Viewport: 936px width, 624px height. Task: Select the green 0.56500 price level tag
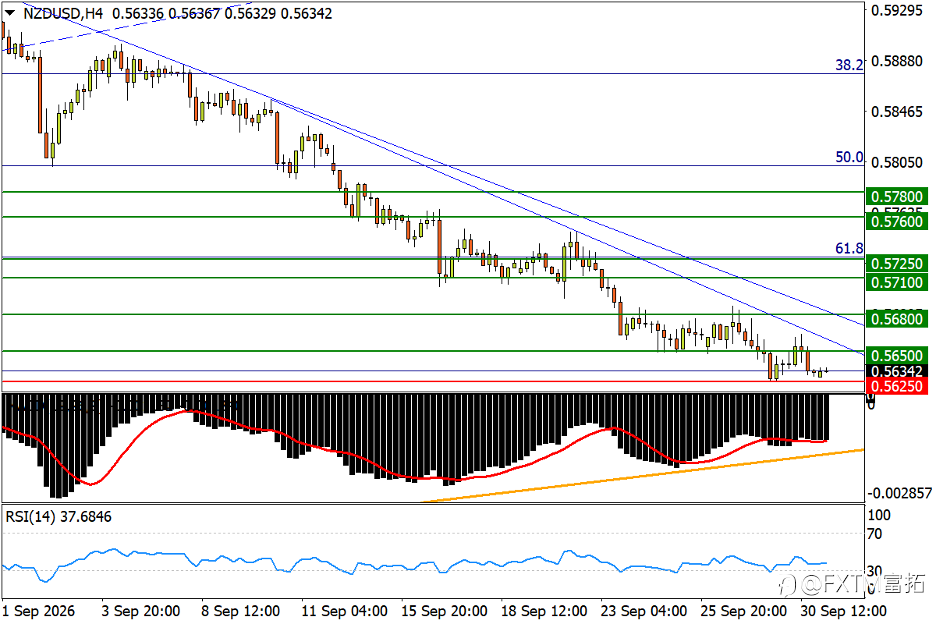pos(897,356)
